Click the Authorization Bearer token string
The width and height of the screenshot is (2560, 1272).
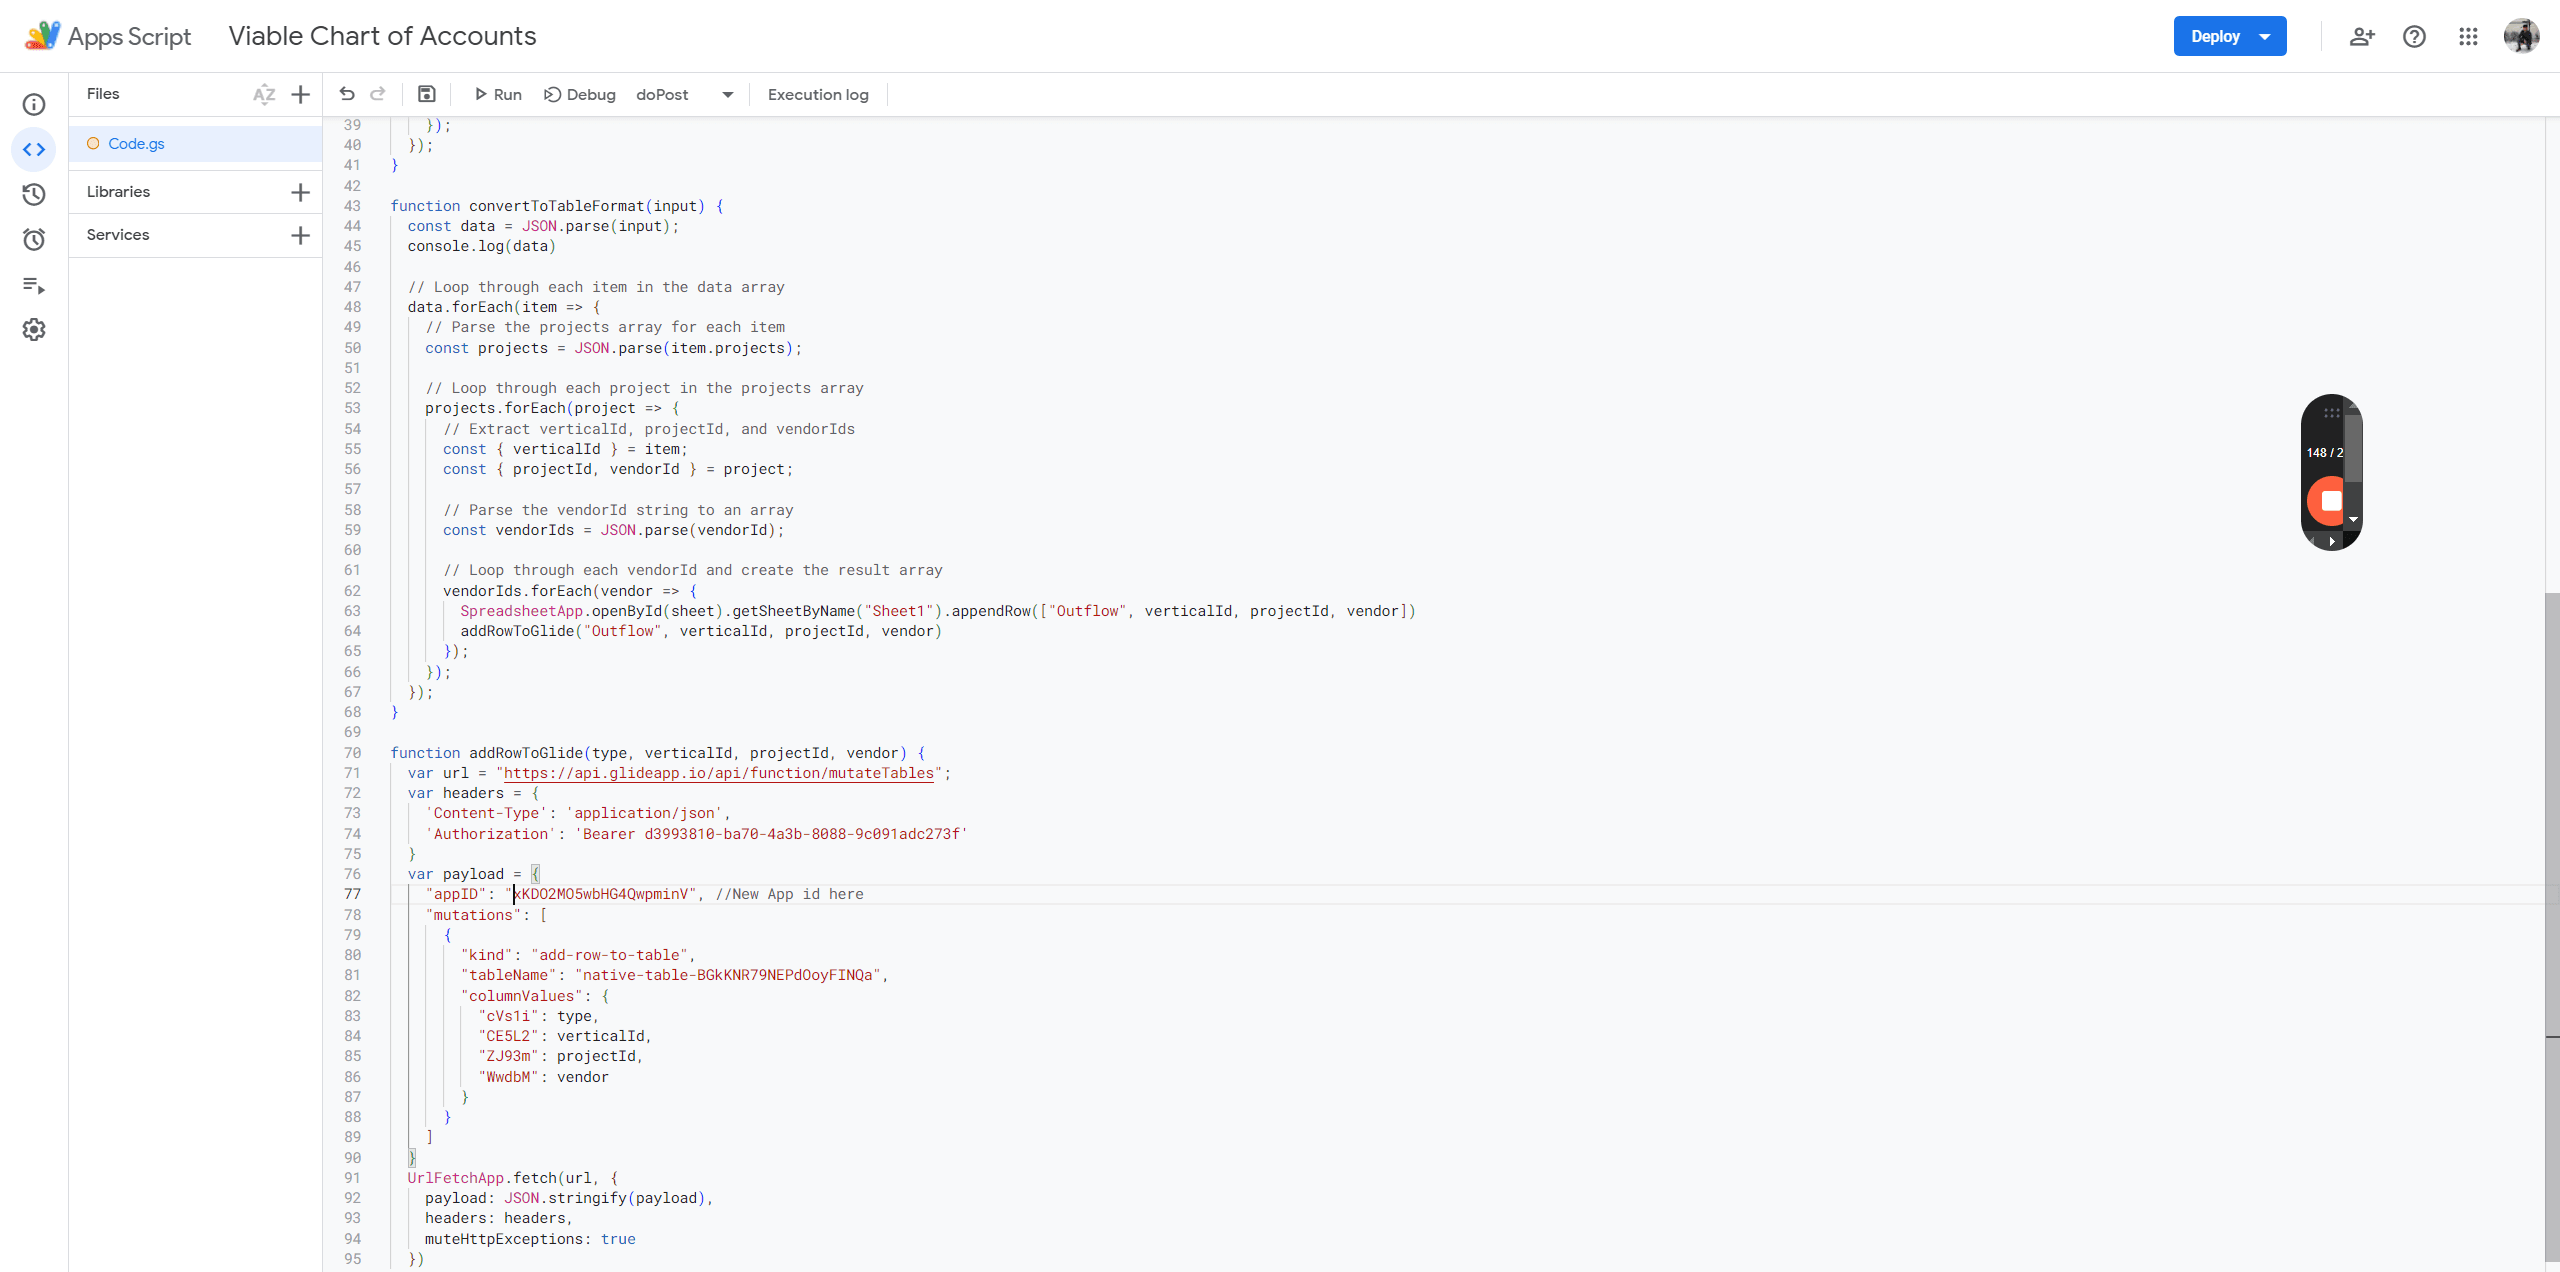click(x=771, y=834)
